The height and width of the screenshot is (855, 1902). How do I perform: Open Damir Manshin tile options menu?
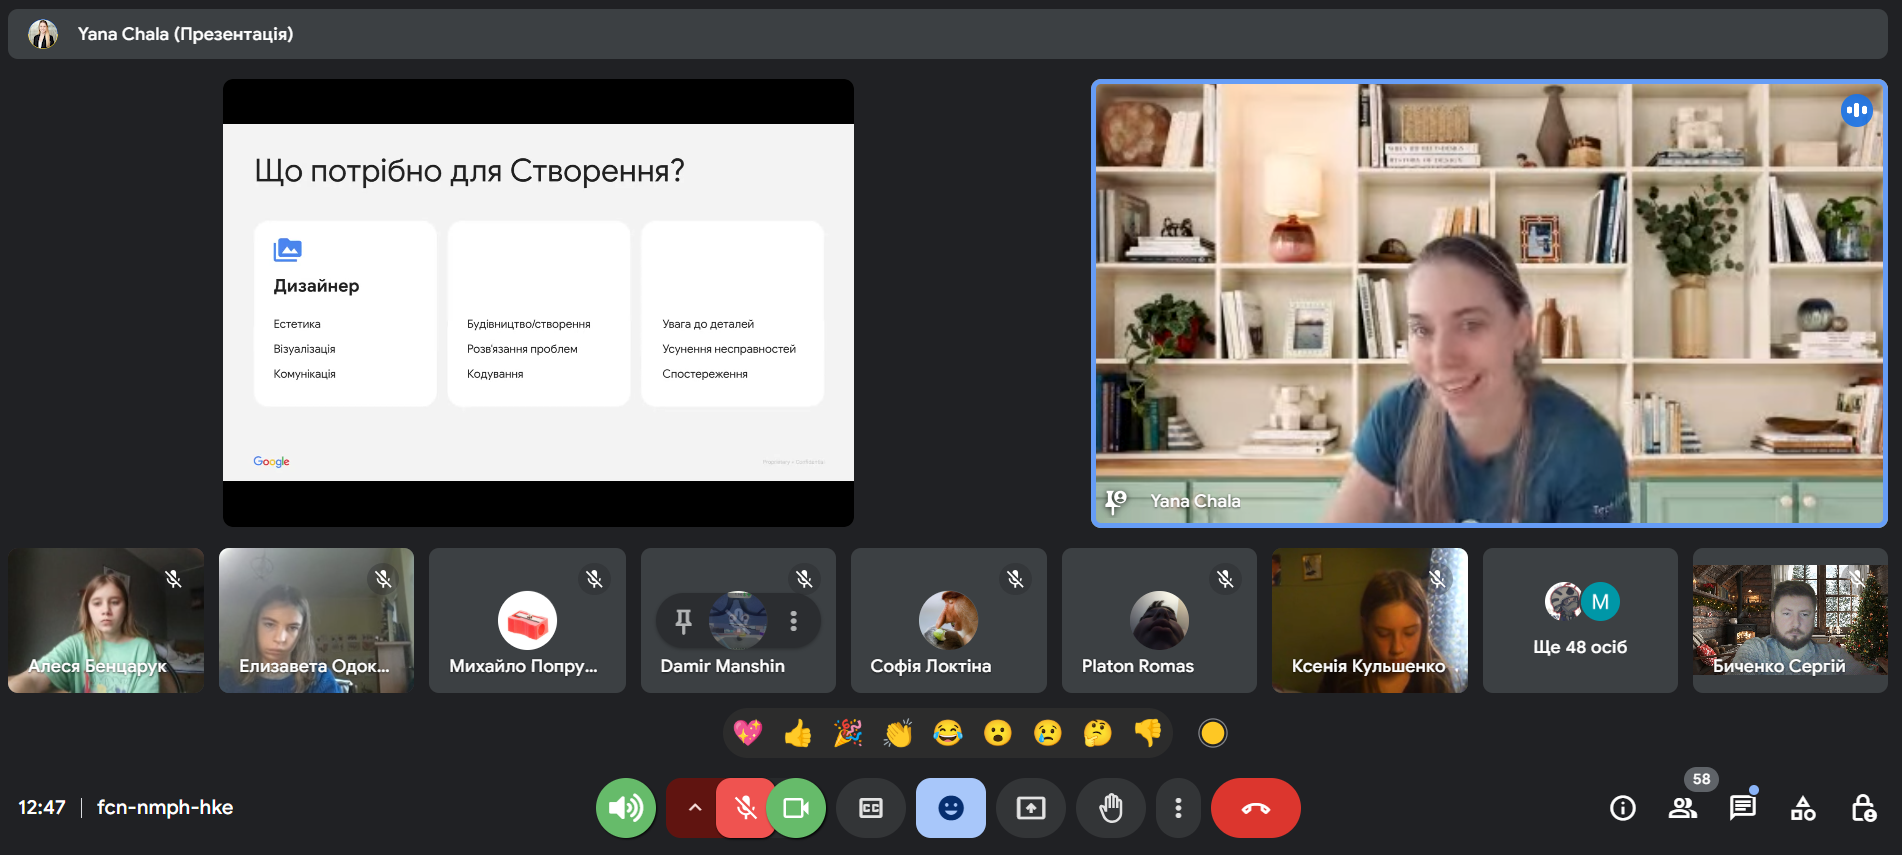tap(794, 621)
